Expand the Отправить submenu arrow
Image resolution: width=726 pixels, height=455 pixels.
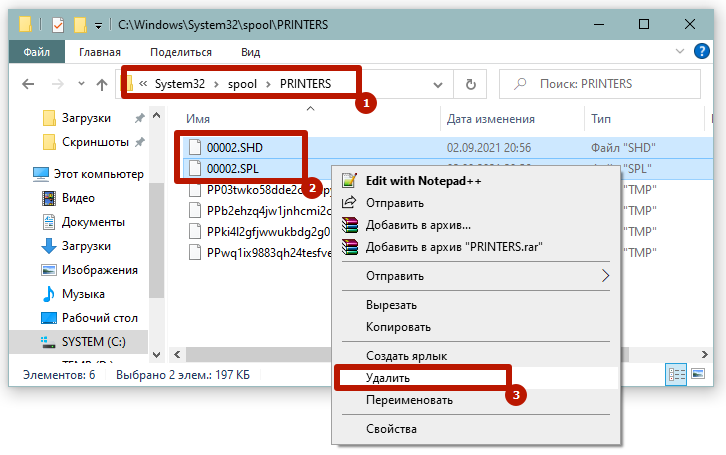pos(604,276)
